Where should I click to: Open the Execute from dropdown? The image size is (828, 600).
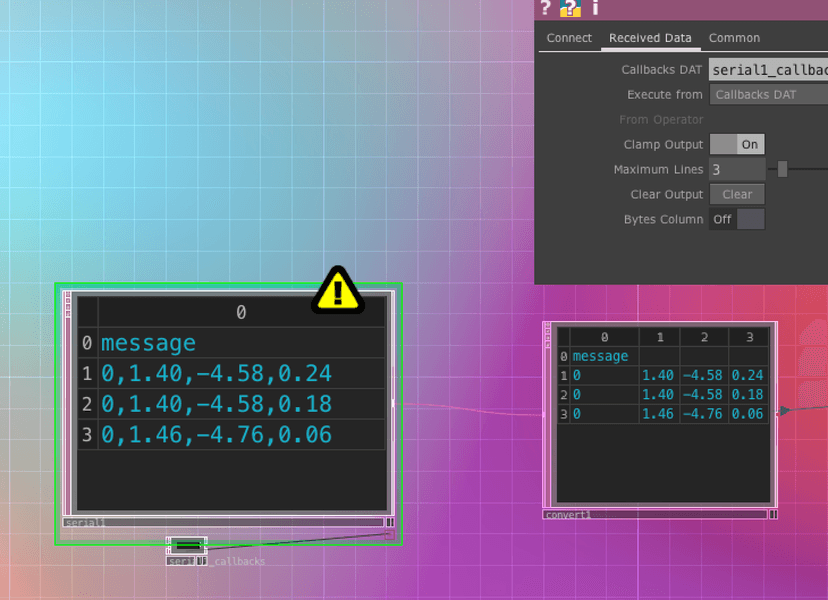tap(768, 95)
